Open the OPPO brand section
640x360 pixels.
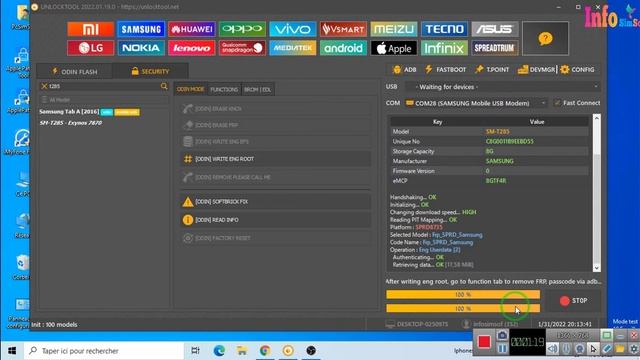click(x=242, y=29)
